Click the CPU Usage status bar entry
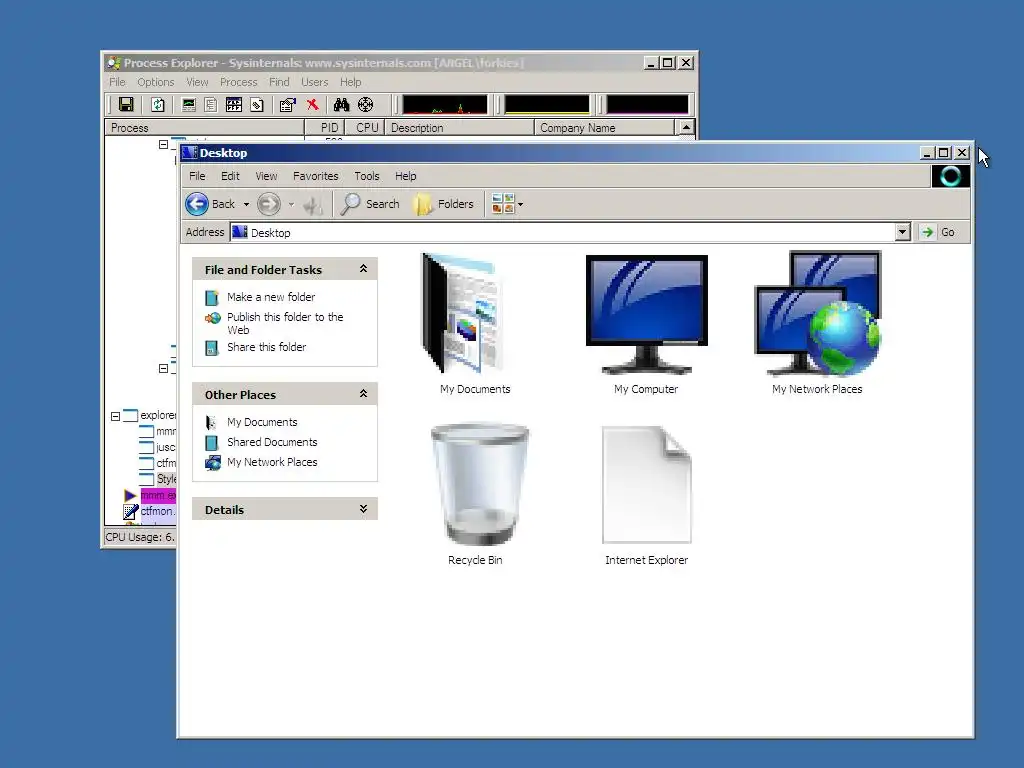1024x768 pixels. point(140,537)
